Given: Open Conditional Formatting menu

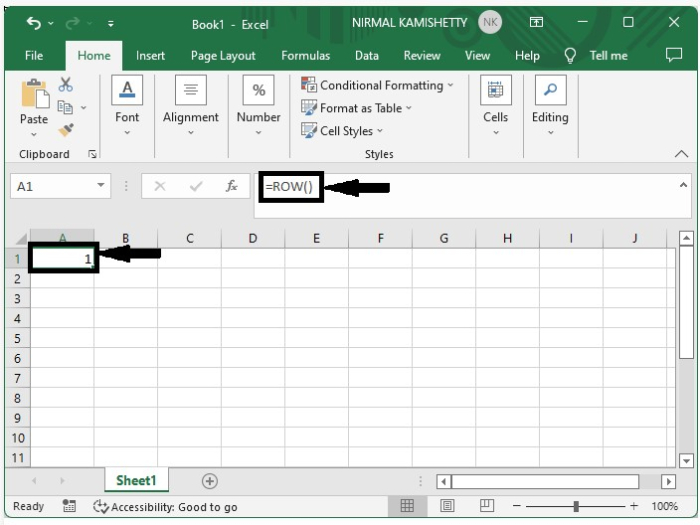Looking at the screenshot, I should pyautogui.click(x=377, y=85).
